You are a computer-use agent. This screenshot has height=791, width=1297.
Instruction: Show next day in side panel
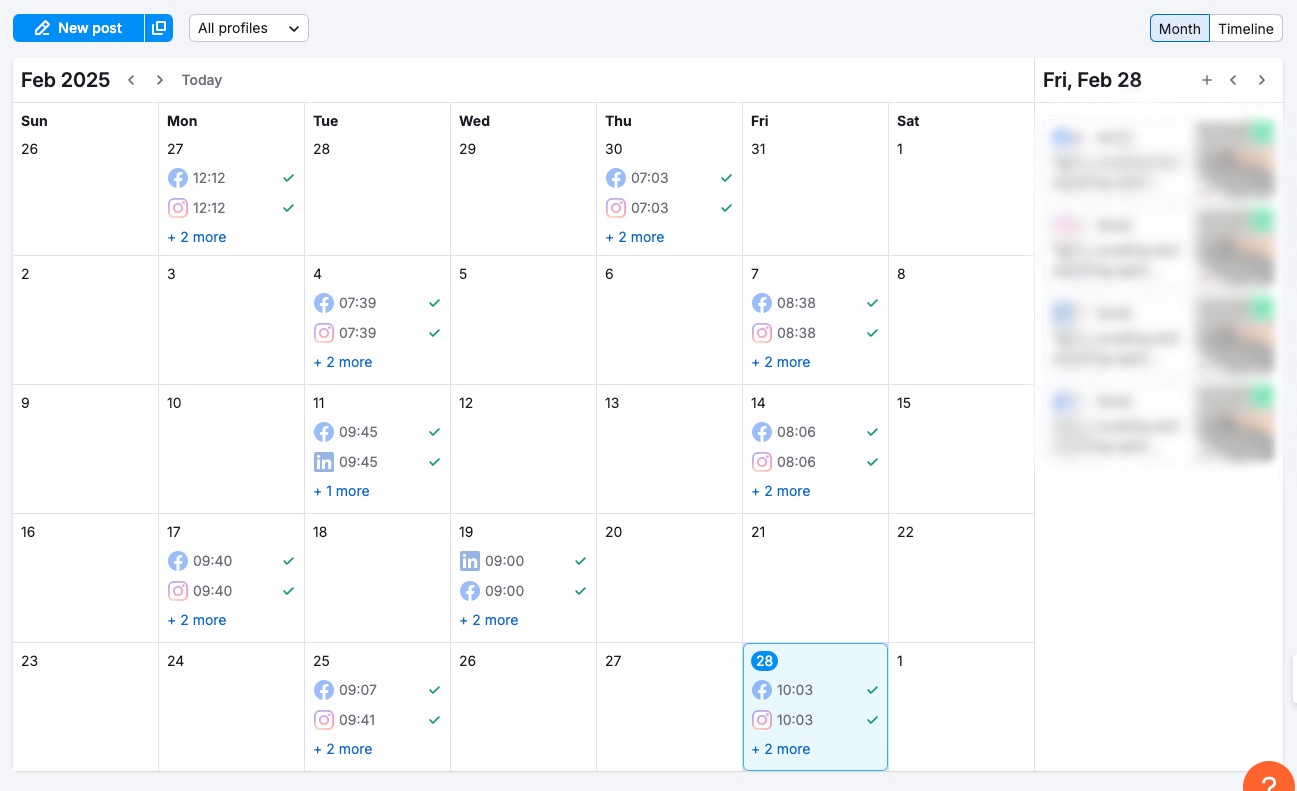[1262, 80]
